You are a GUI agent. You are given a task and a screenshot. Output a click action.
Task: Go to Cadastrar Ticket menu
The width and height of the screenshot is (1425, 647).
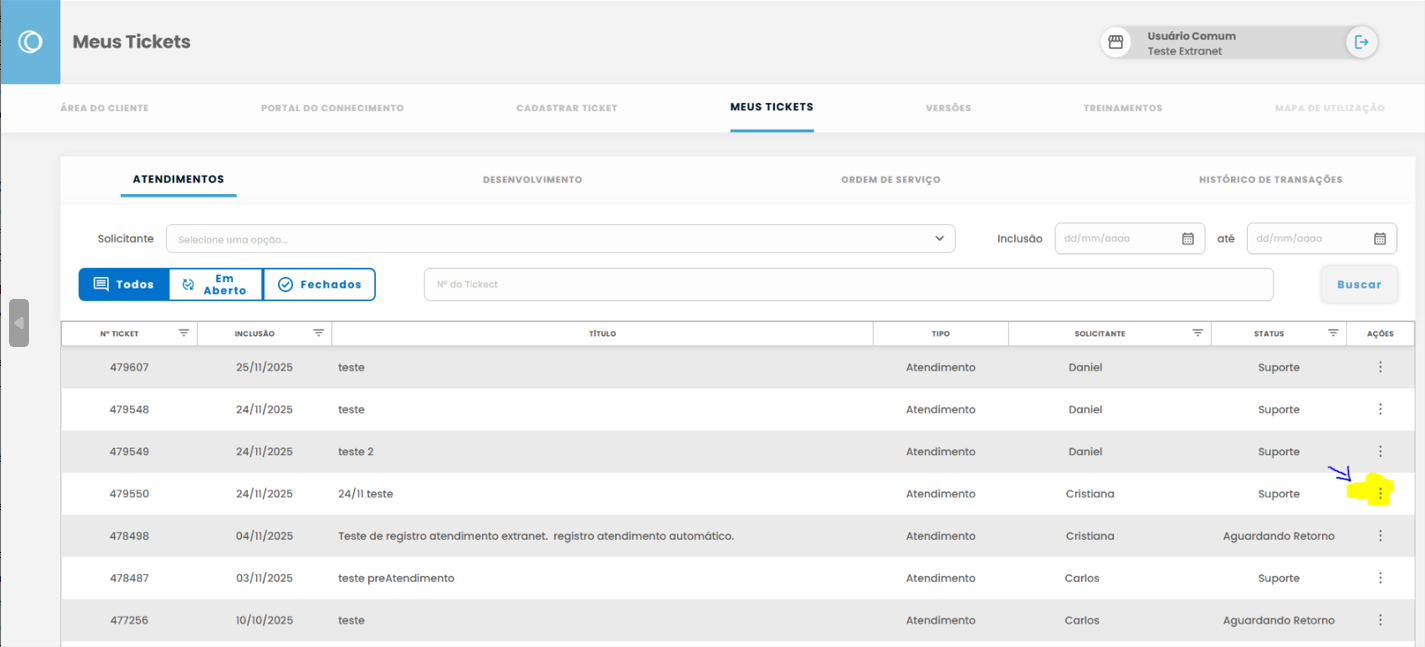567,108
